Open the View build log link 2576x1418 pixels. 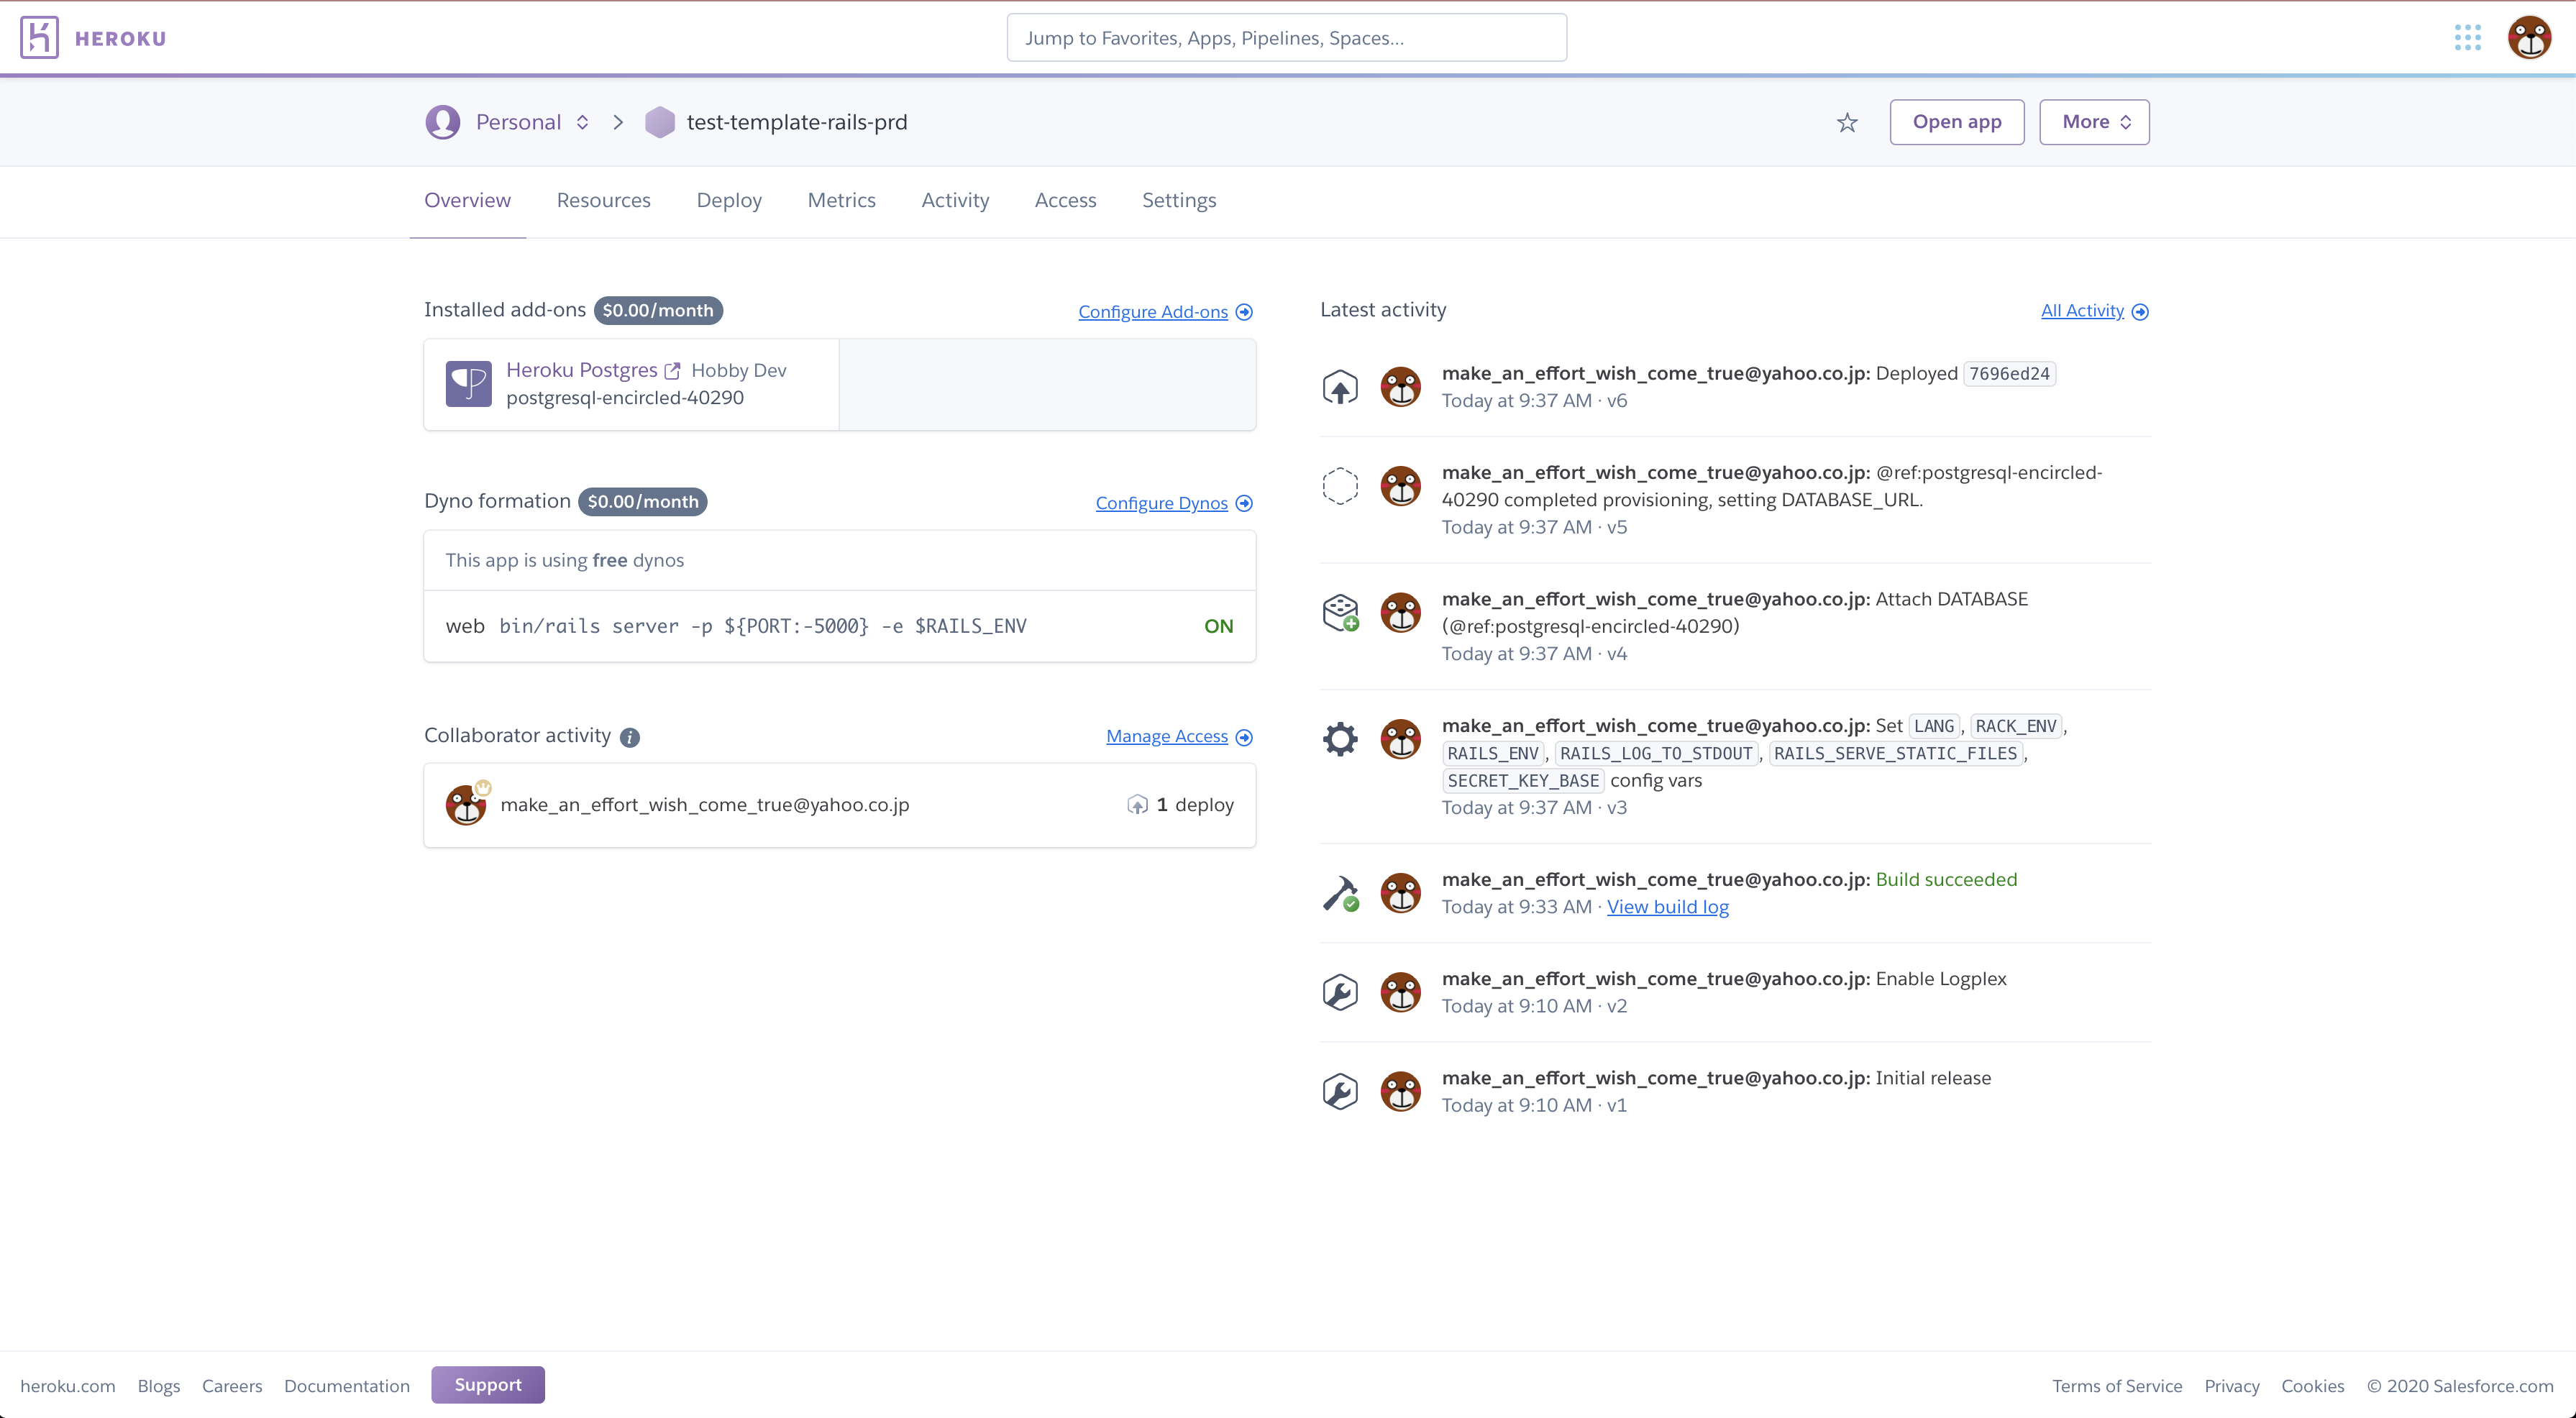tap(1667, 907)
